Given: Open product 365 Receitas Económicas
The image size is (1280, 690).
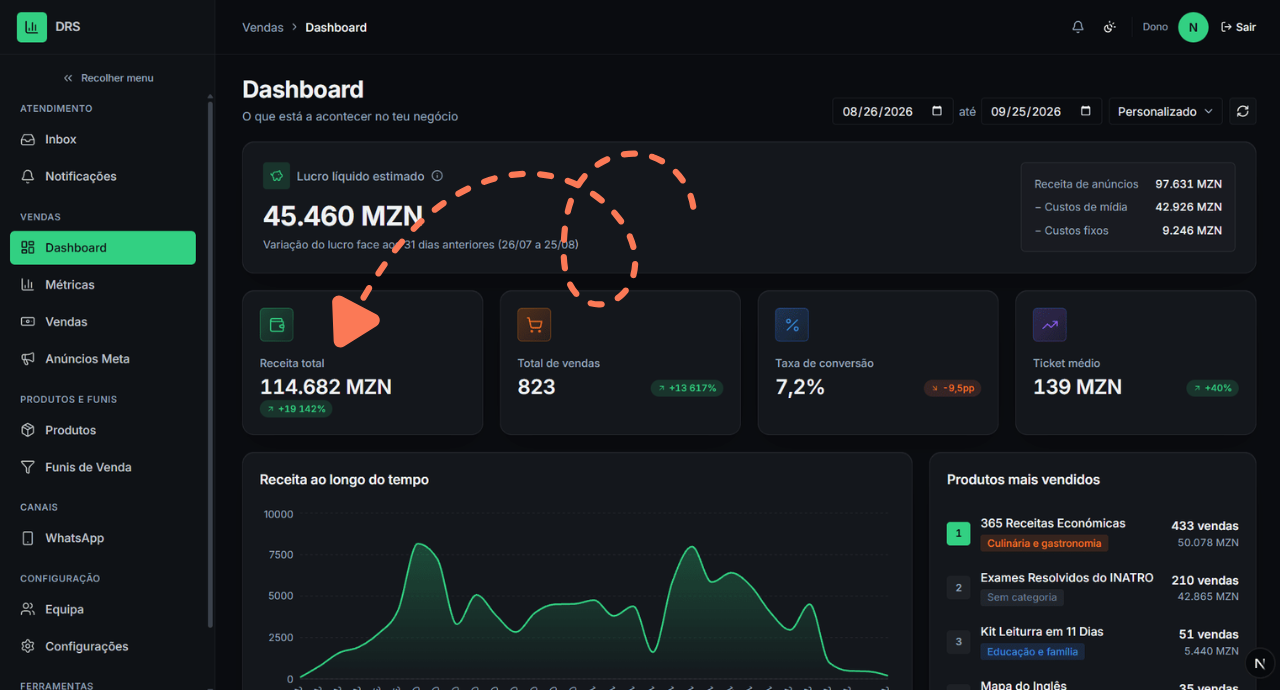Looking at the screenshot, I should pyautogui.click(x=1053, y=523).
